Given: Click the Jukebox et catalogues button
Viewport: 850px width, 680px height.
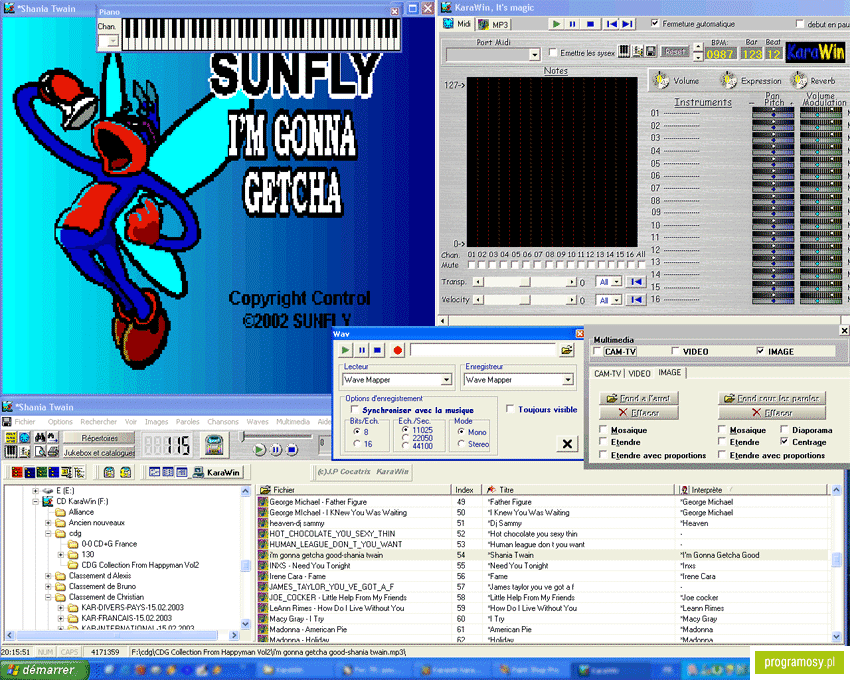Looking at the screenshot, I should click(x=99, y=452).
